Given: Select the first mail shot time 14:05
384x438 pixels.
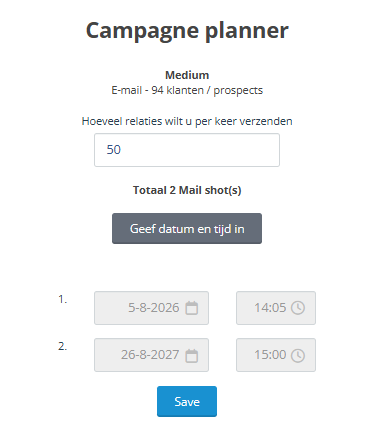Looking at the screenshot, I should click(276, 308).
